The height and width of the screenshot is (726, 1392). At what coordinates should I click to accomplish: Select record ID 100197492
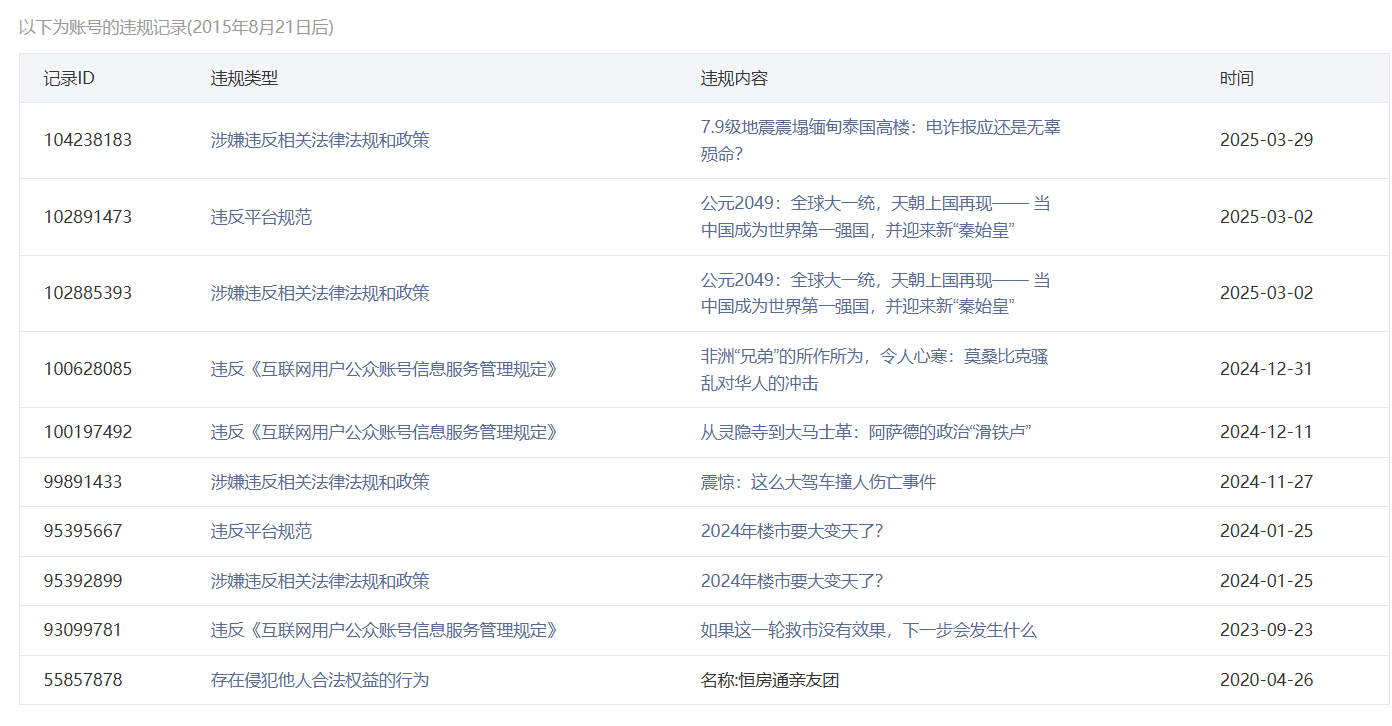click(88, 432)
